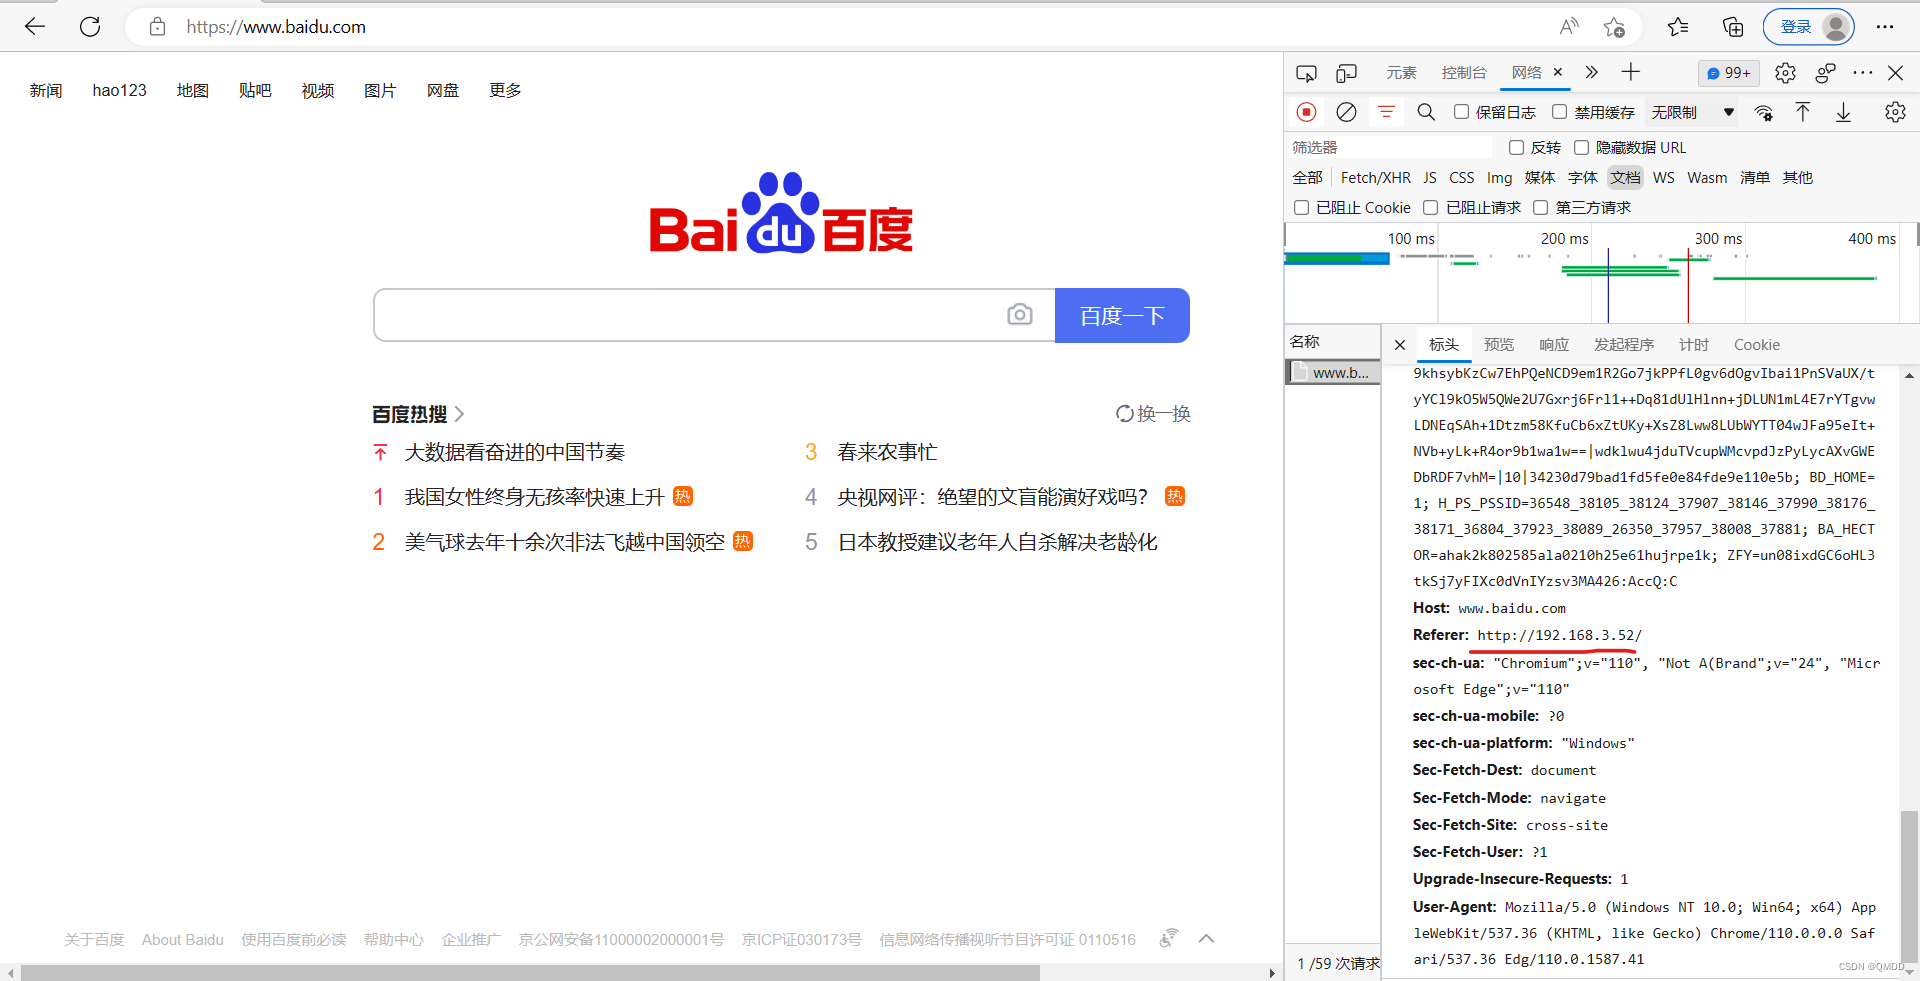Image resolution: width=1920 pixels, height=981 pixels.
Task: Go back with the browser back arrow
Action: [x=35, y=27]
